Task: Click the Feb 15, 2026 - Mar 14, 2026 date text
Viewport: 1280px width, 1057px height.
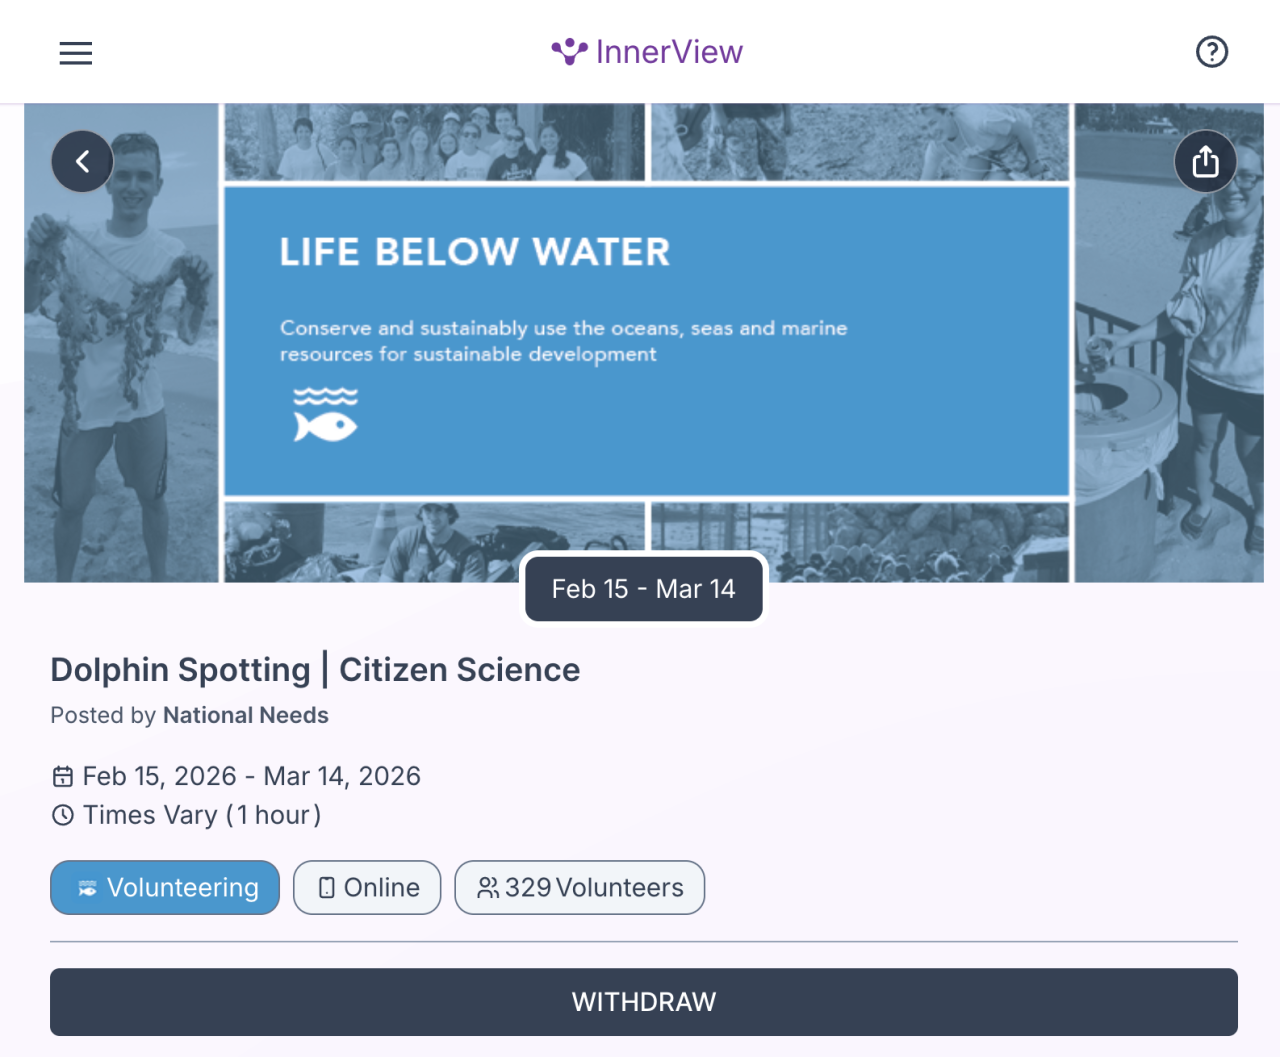Action: point(252,777)
